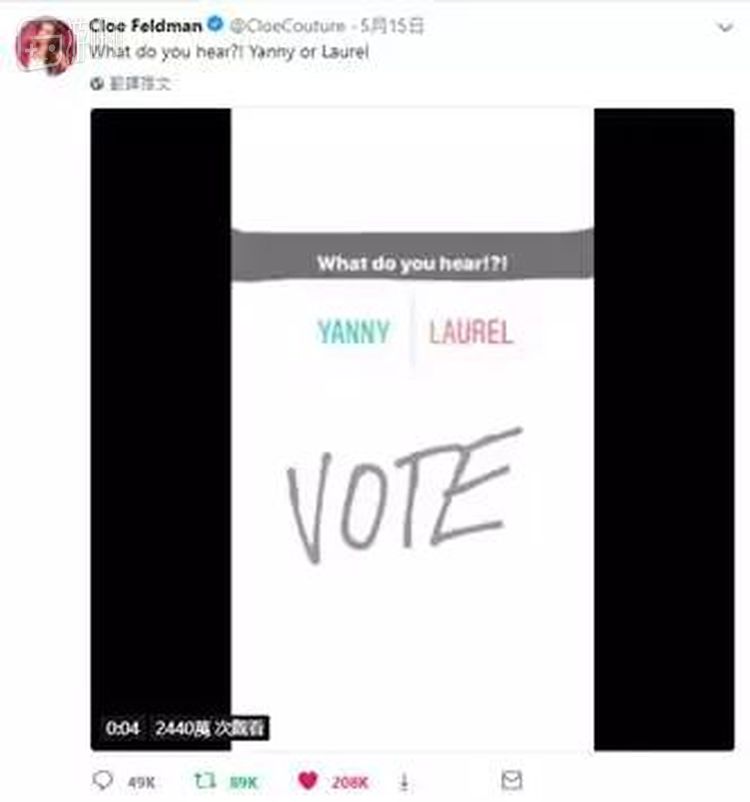Screen dimensions: 750x802
Task: Click the VOTE handwriting in video
Action: coord(404,495)
